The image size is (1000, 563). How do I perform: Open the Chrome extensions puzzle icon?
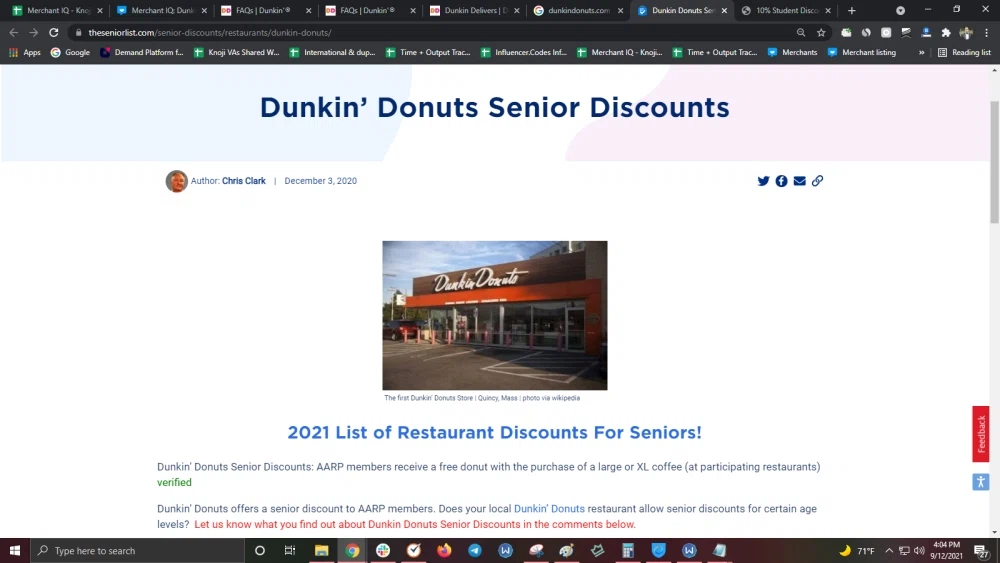coord(946,32)
